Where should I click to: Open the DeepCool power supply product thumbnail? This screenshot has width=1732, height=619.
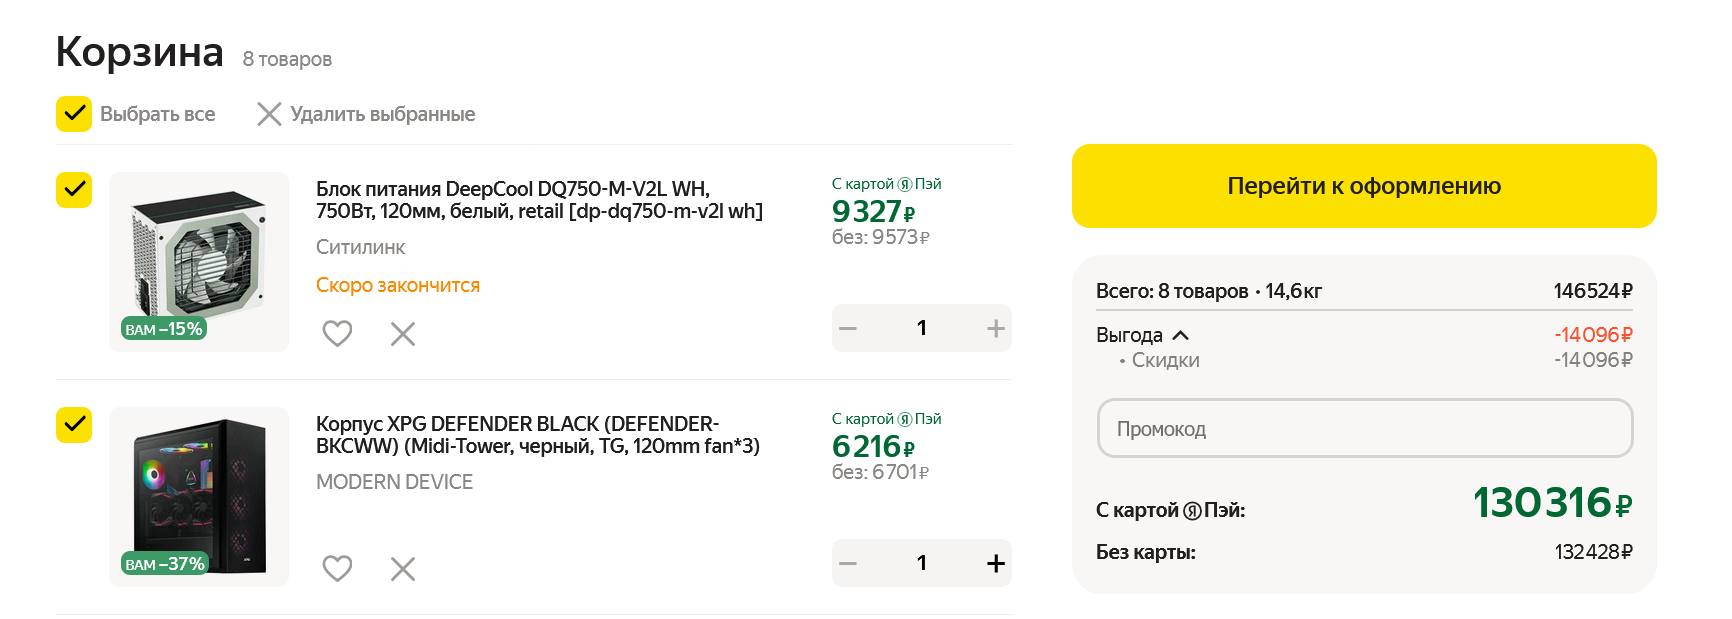pos(199,262)
